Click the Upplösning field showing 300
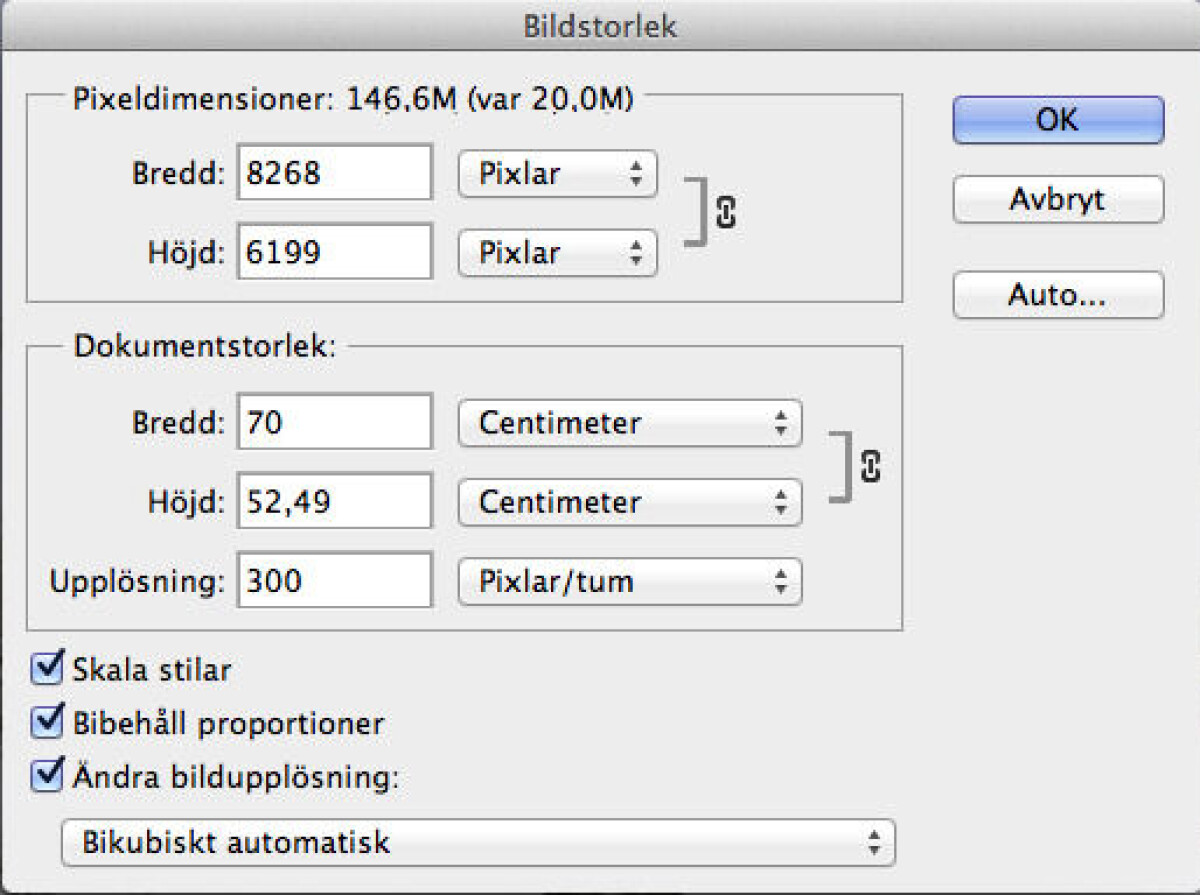The image size is (1200, 895). tap(335, 580)
